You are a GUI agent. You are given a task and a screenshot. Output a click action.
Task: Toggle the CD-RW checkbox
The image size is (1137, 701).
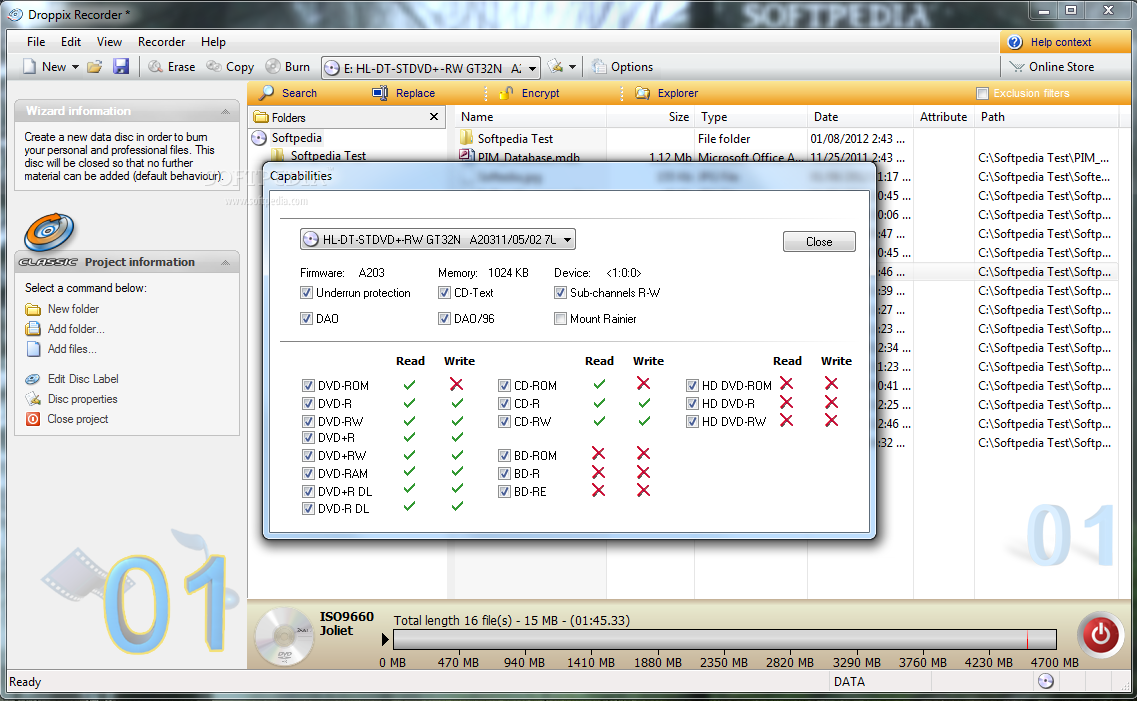tap(504, 421)
